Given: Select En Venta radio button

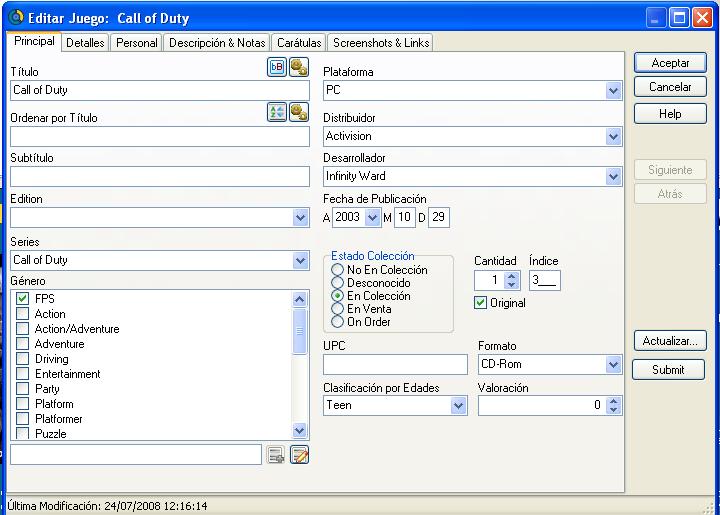Looking at the screenshot, I should point(337,308).
